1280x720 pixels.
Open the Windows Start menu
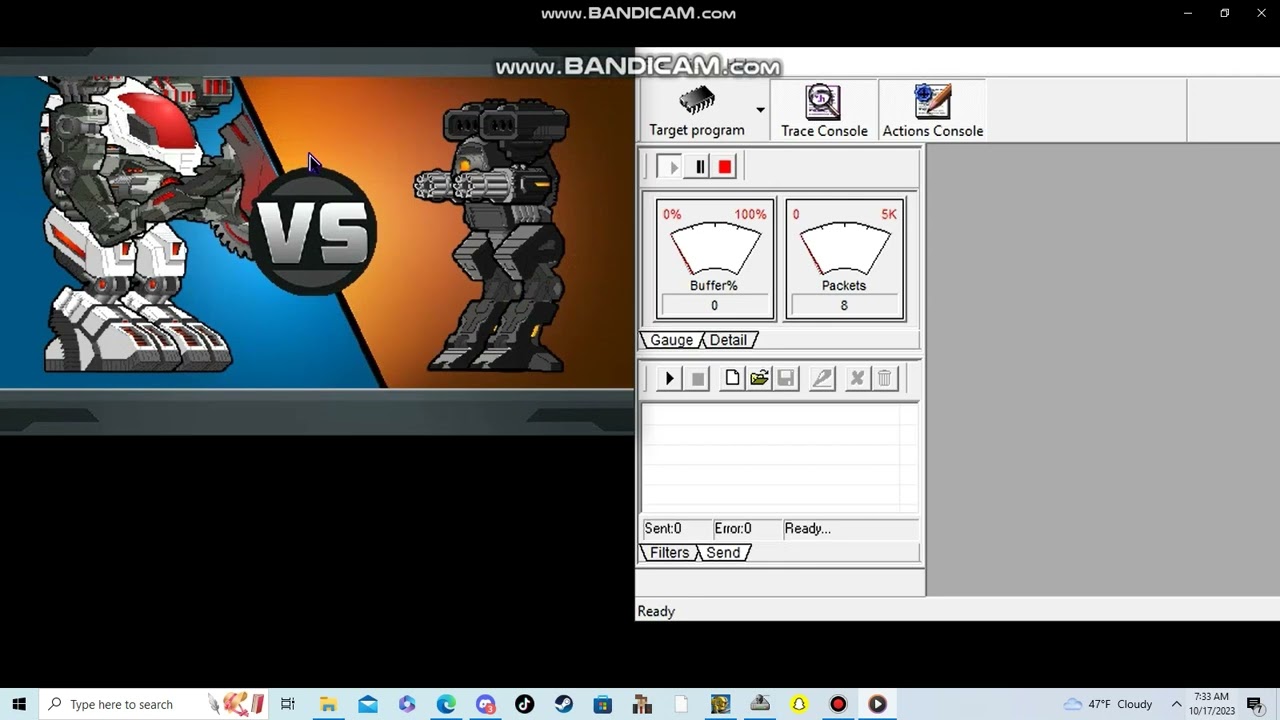click(x=19, y=704)
